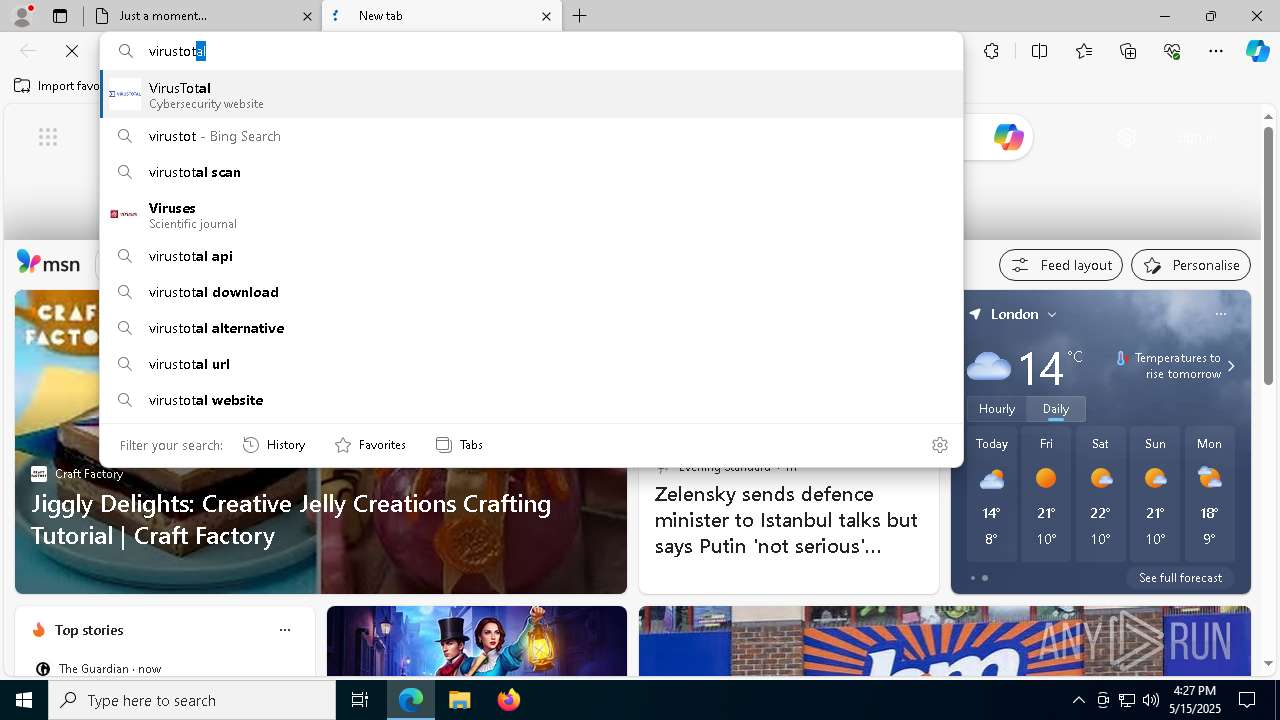Screen dimensions: 1280x720
Task: Select the Viruses scientific journal suggestion
Action: [x=531, y=214]
